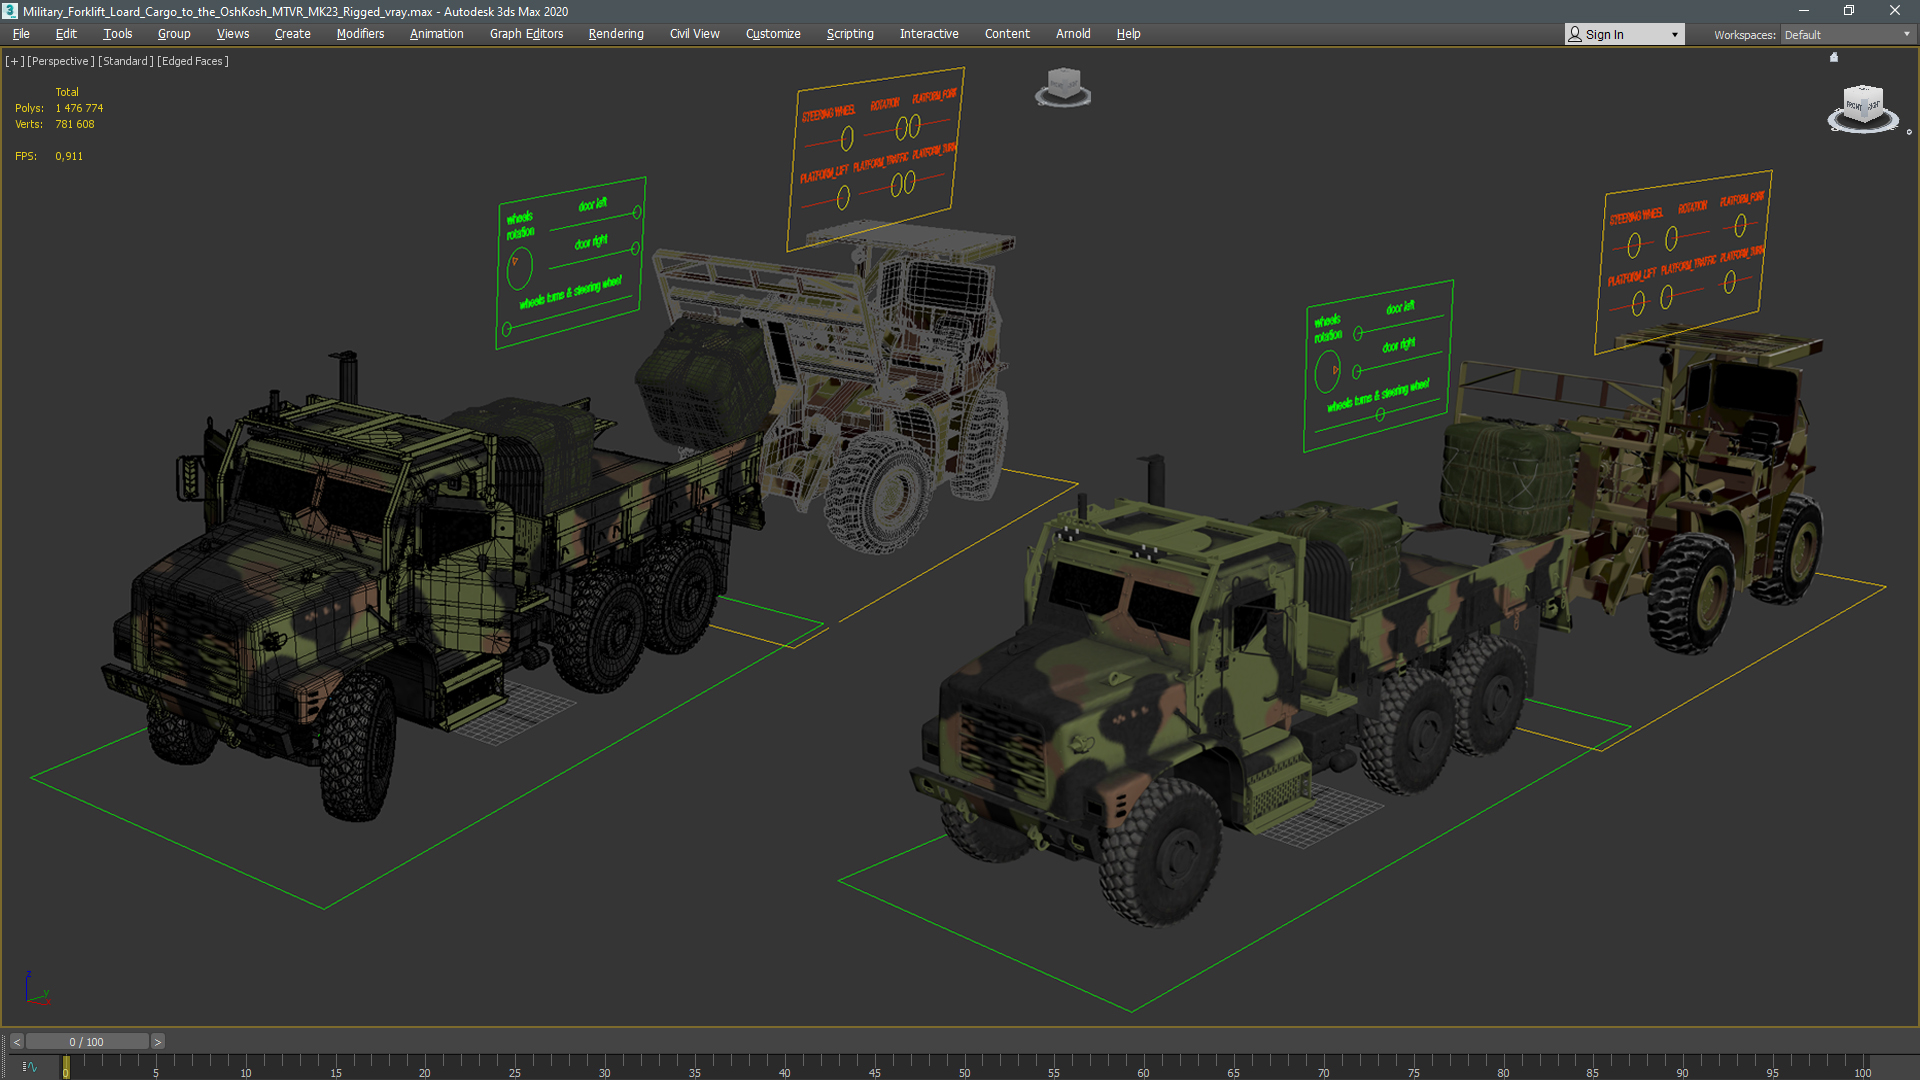This screenshot has width=1920, height=1080.
Task: Click the ViewCube home icon
Action: pos(1834,57)
